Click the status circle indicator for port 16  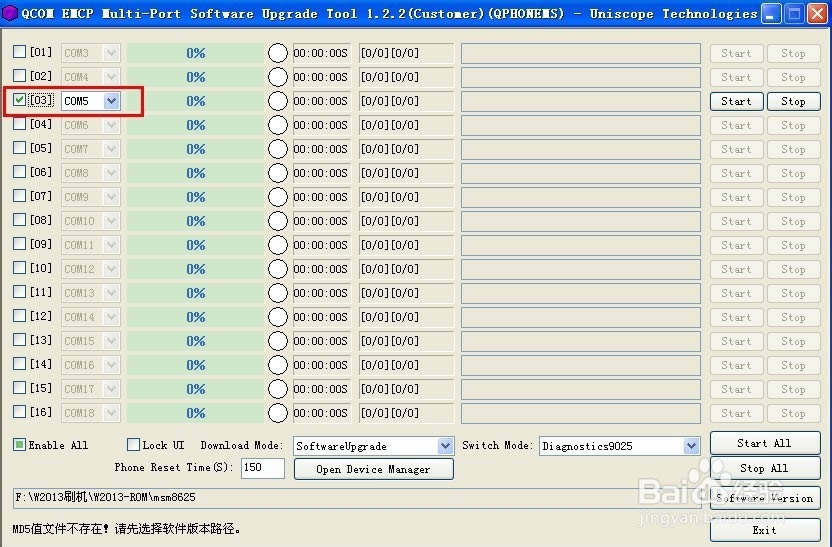point(278,413)
